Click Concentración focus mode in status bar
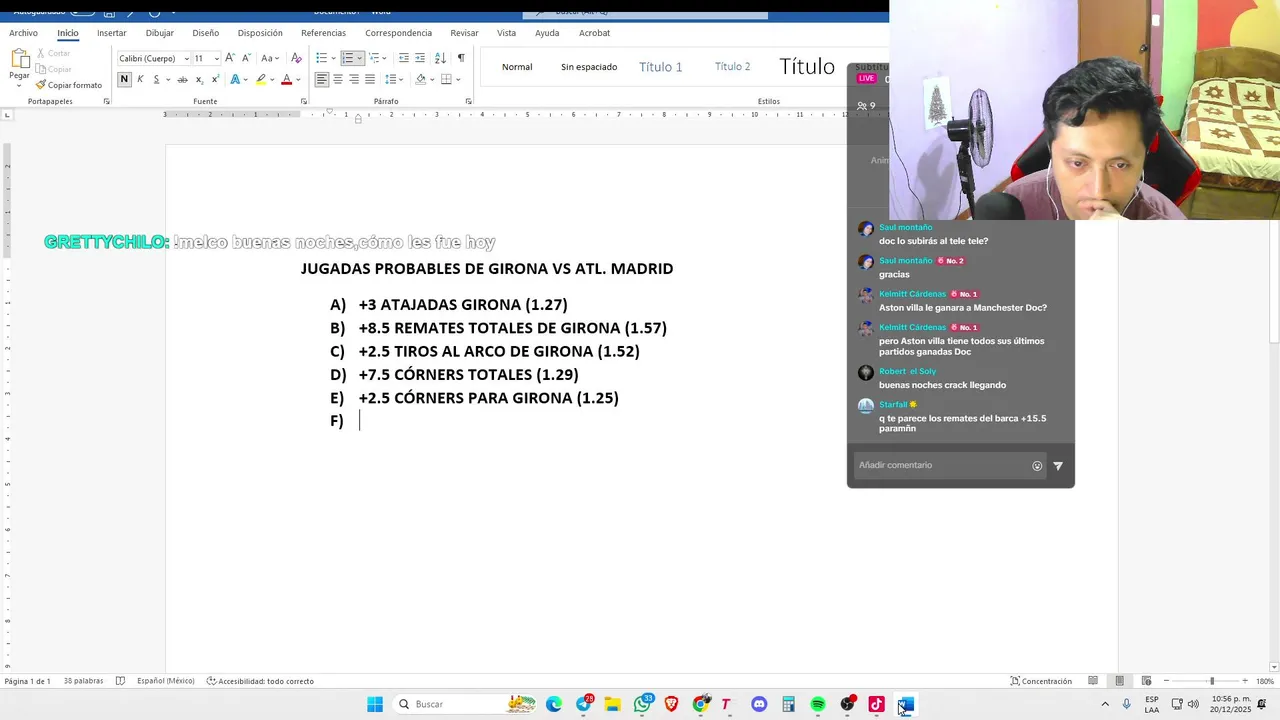 [x=1041, y=681]
